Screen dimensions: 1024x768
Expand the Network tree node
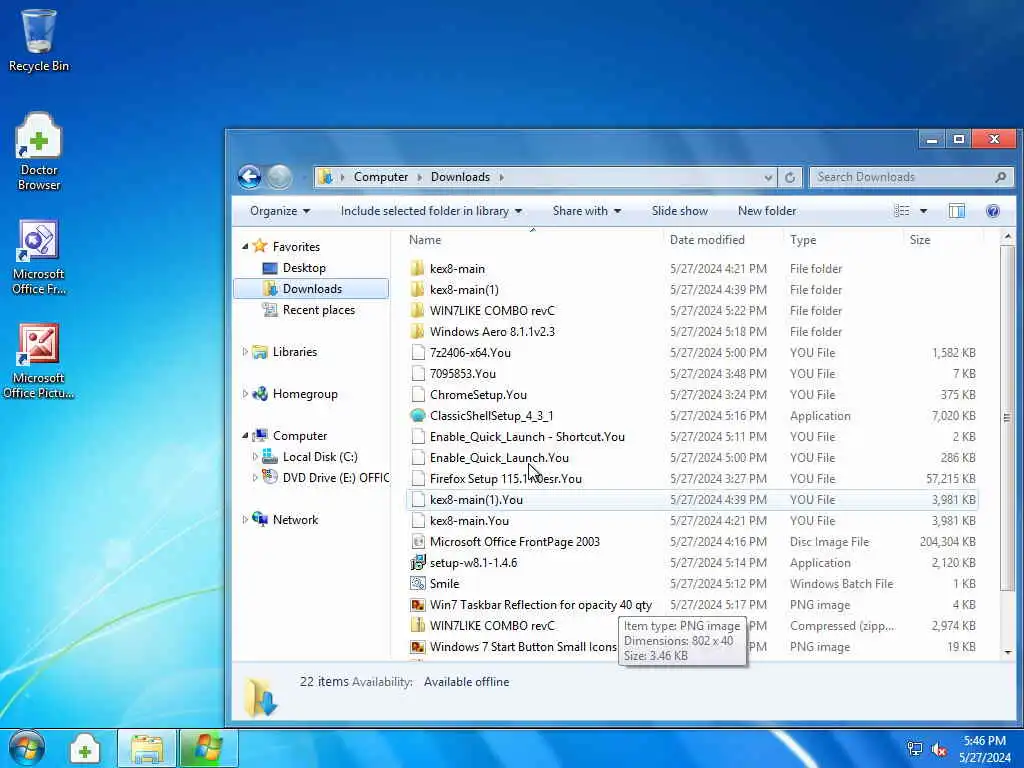pos(246,520)
